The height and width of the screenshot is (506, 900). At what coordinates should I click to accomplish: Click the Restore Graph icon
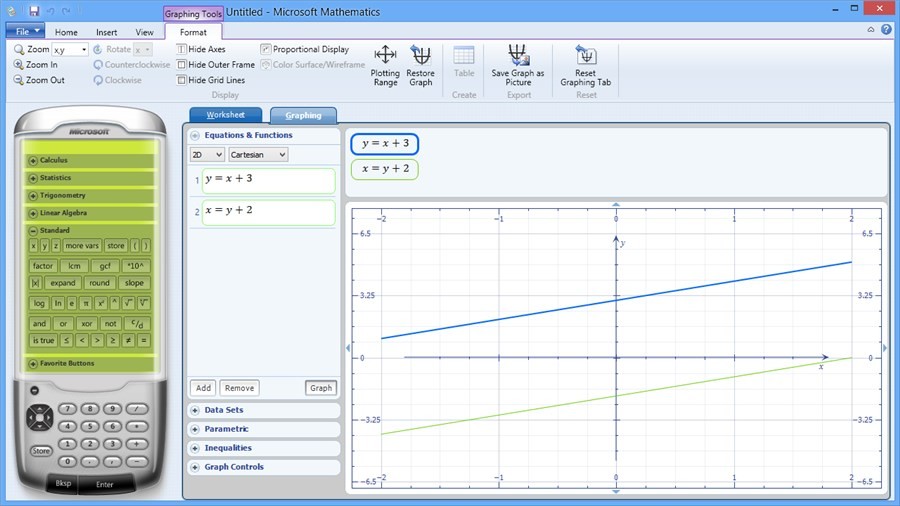click(420, 65)
